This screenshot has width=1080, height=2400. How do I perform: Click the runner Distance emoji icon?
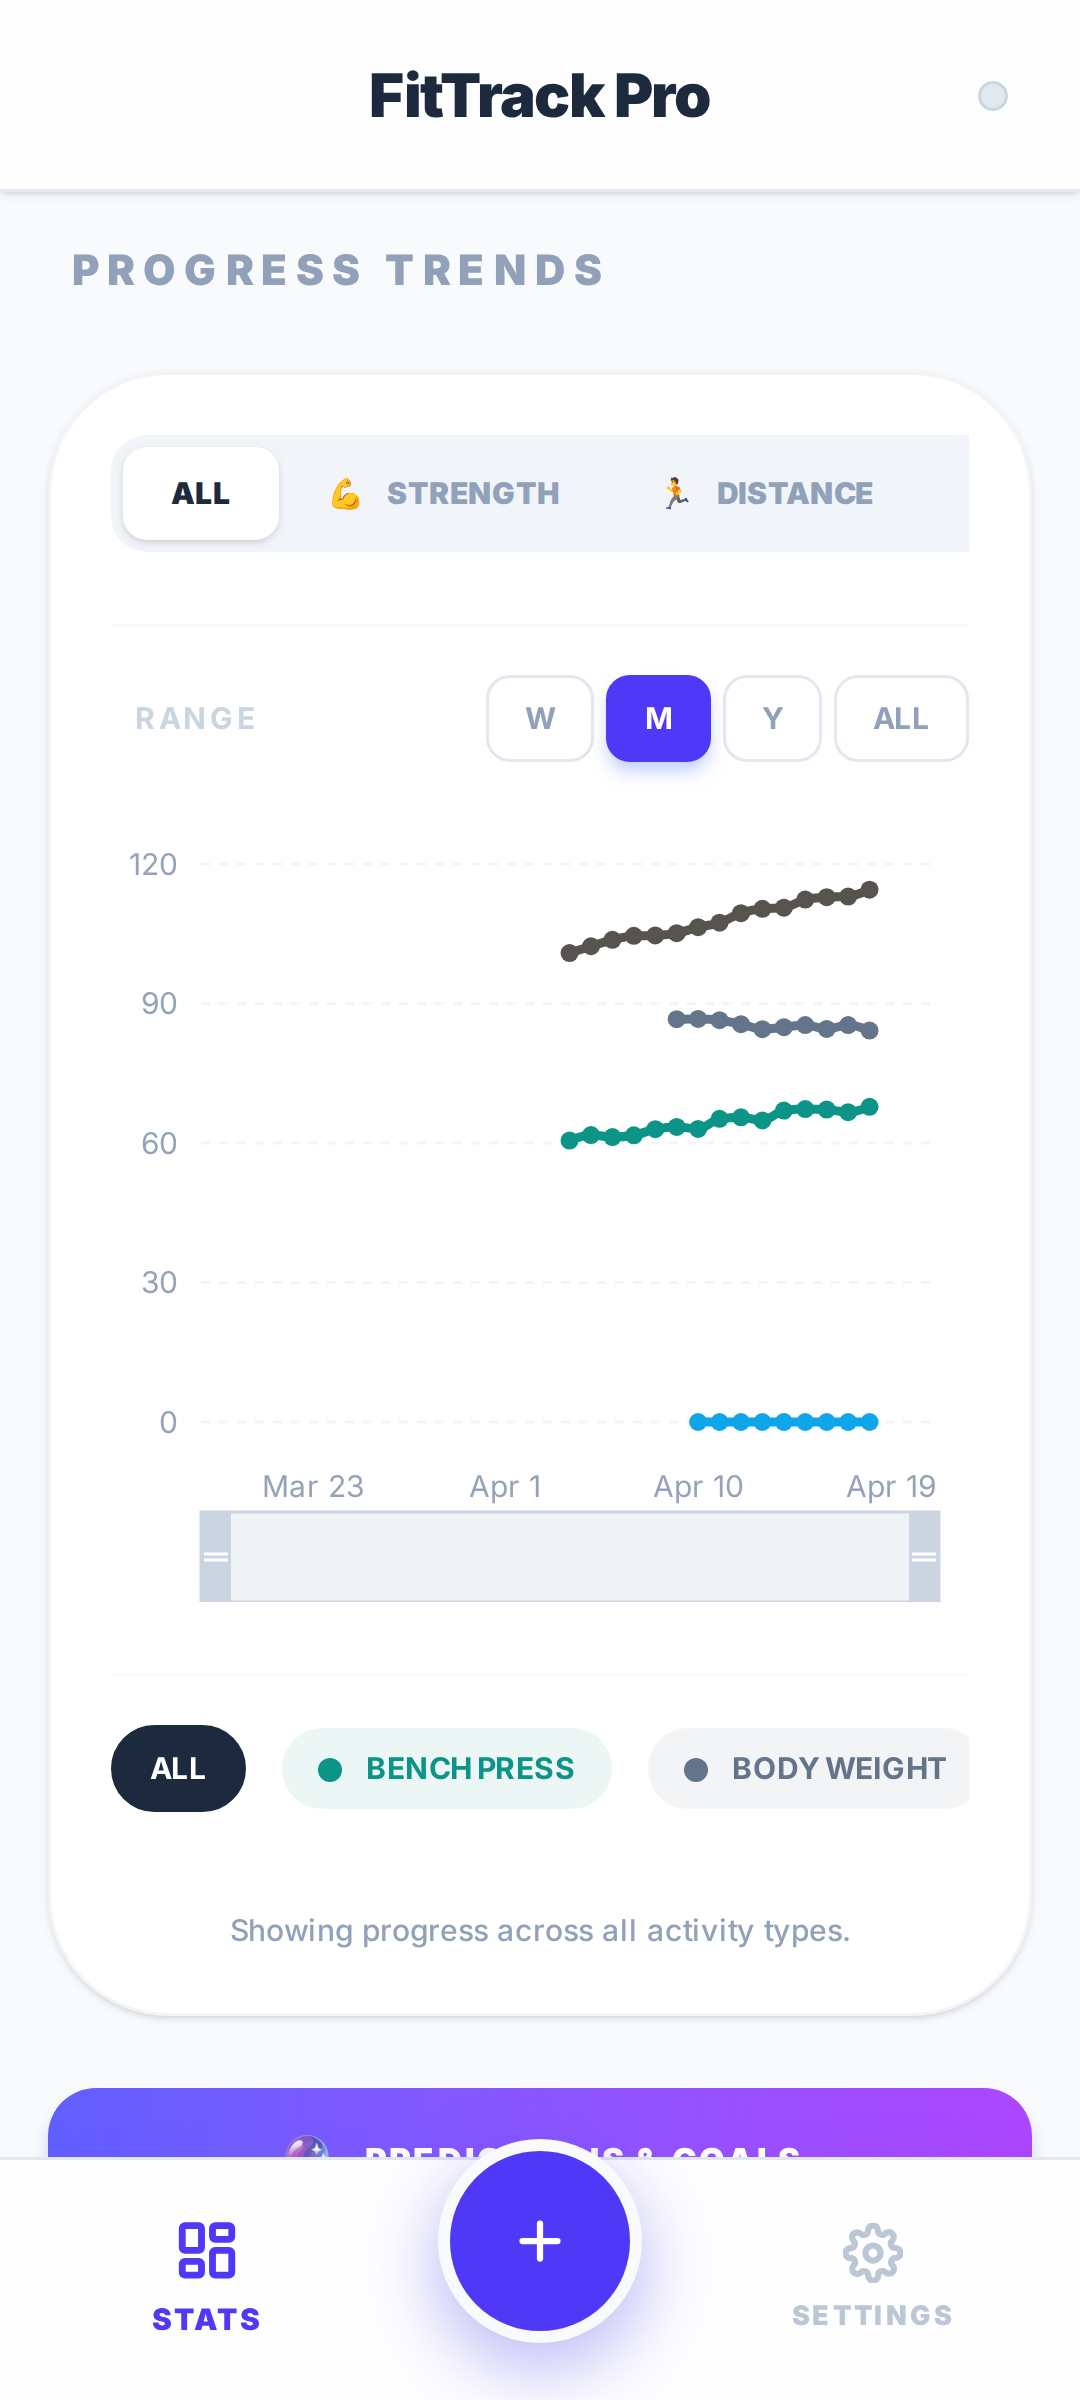click(676, 494)
